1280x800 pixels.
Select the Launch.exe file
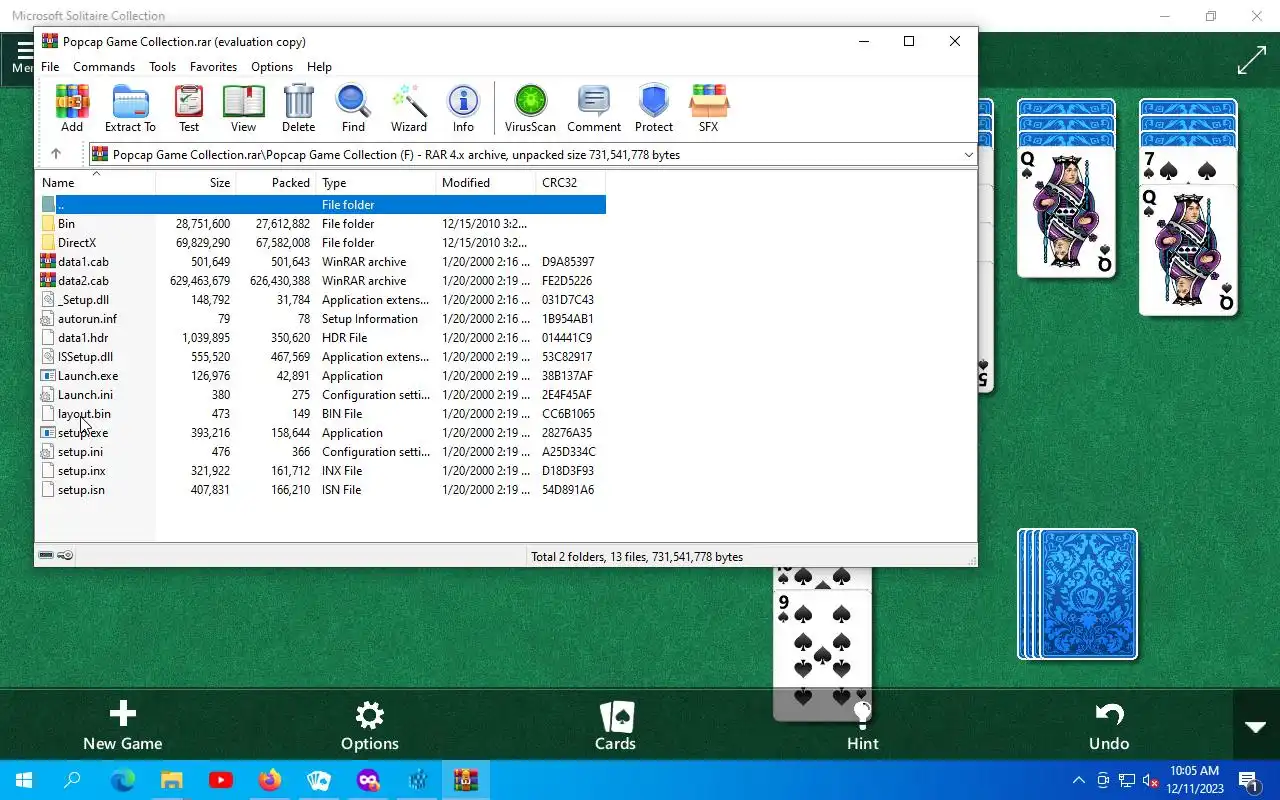[321, 376]
